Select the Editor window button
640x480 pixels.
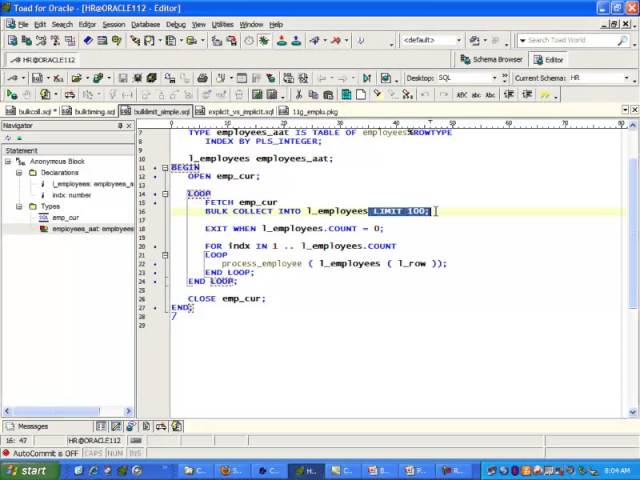549,60
